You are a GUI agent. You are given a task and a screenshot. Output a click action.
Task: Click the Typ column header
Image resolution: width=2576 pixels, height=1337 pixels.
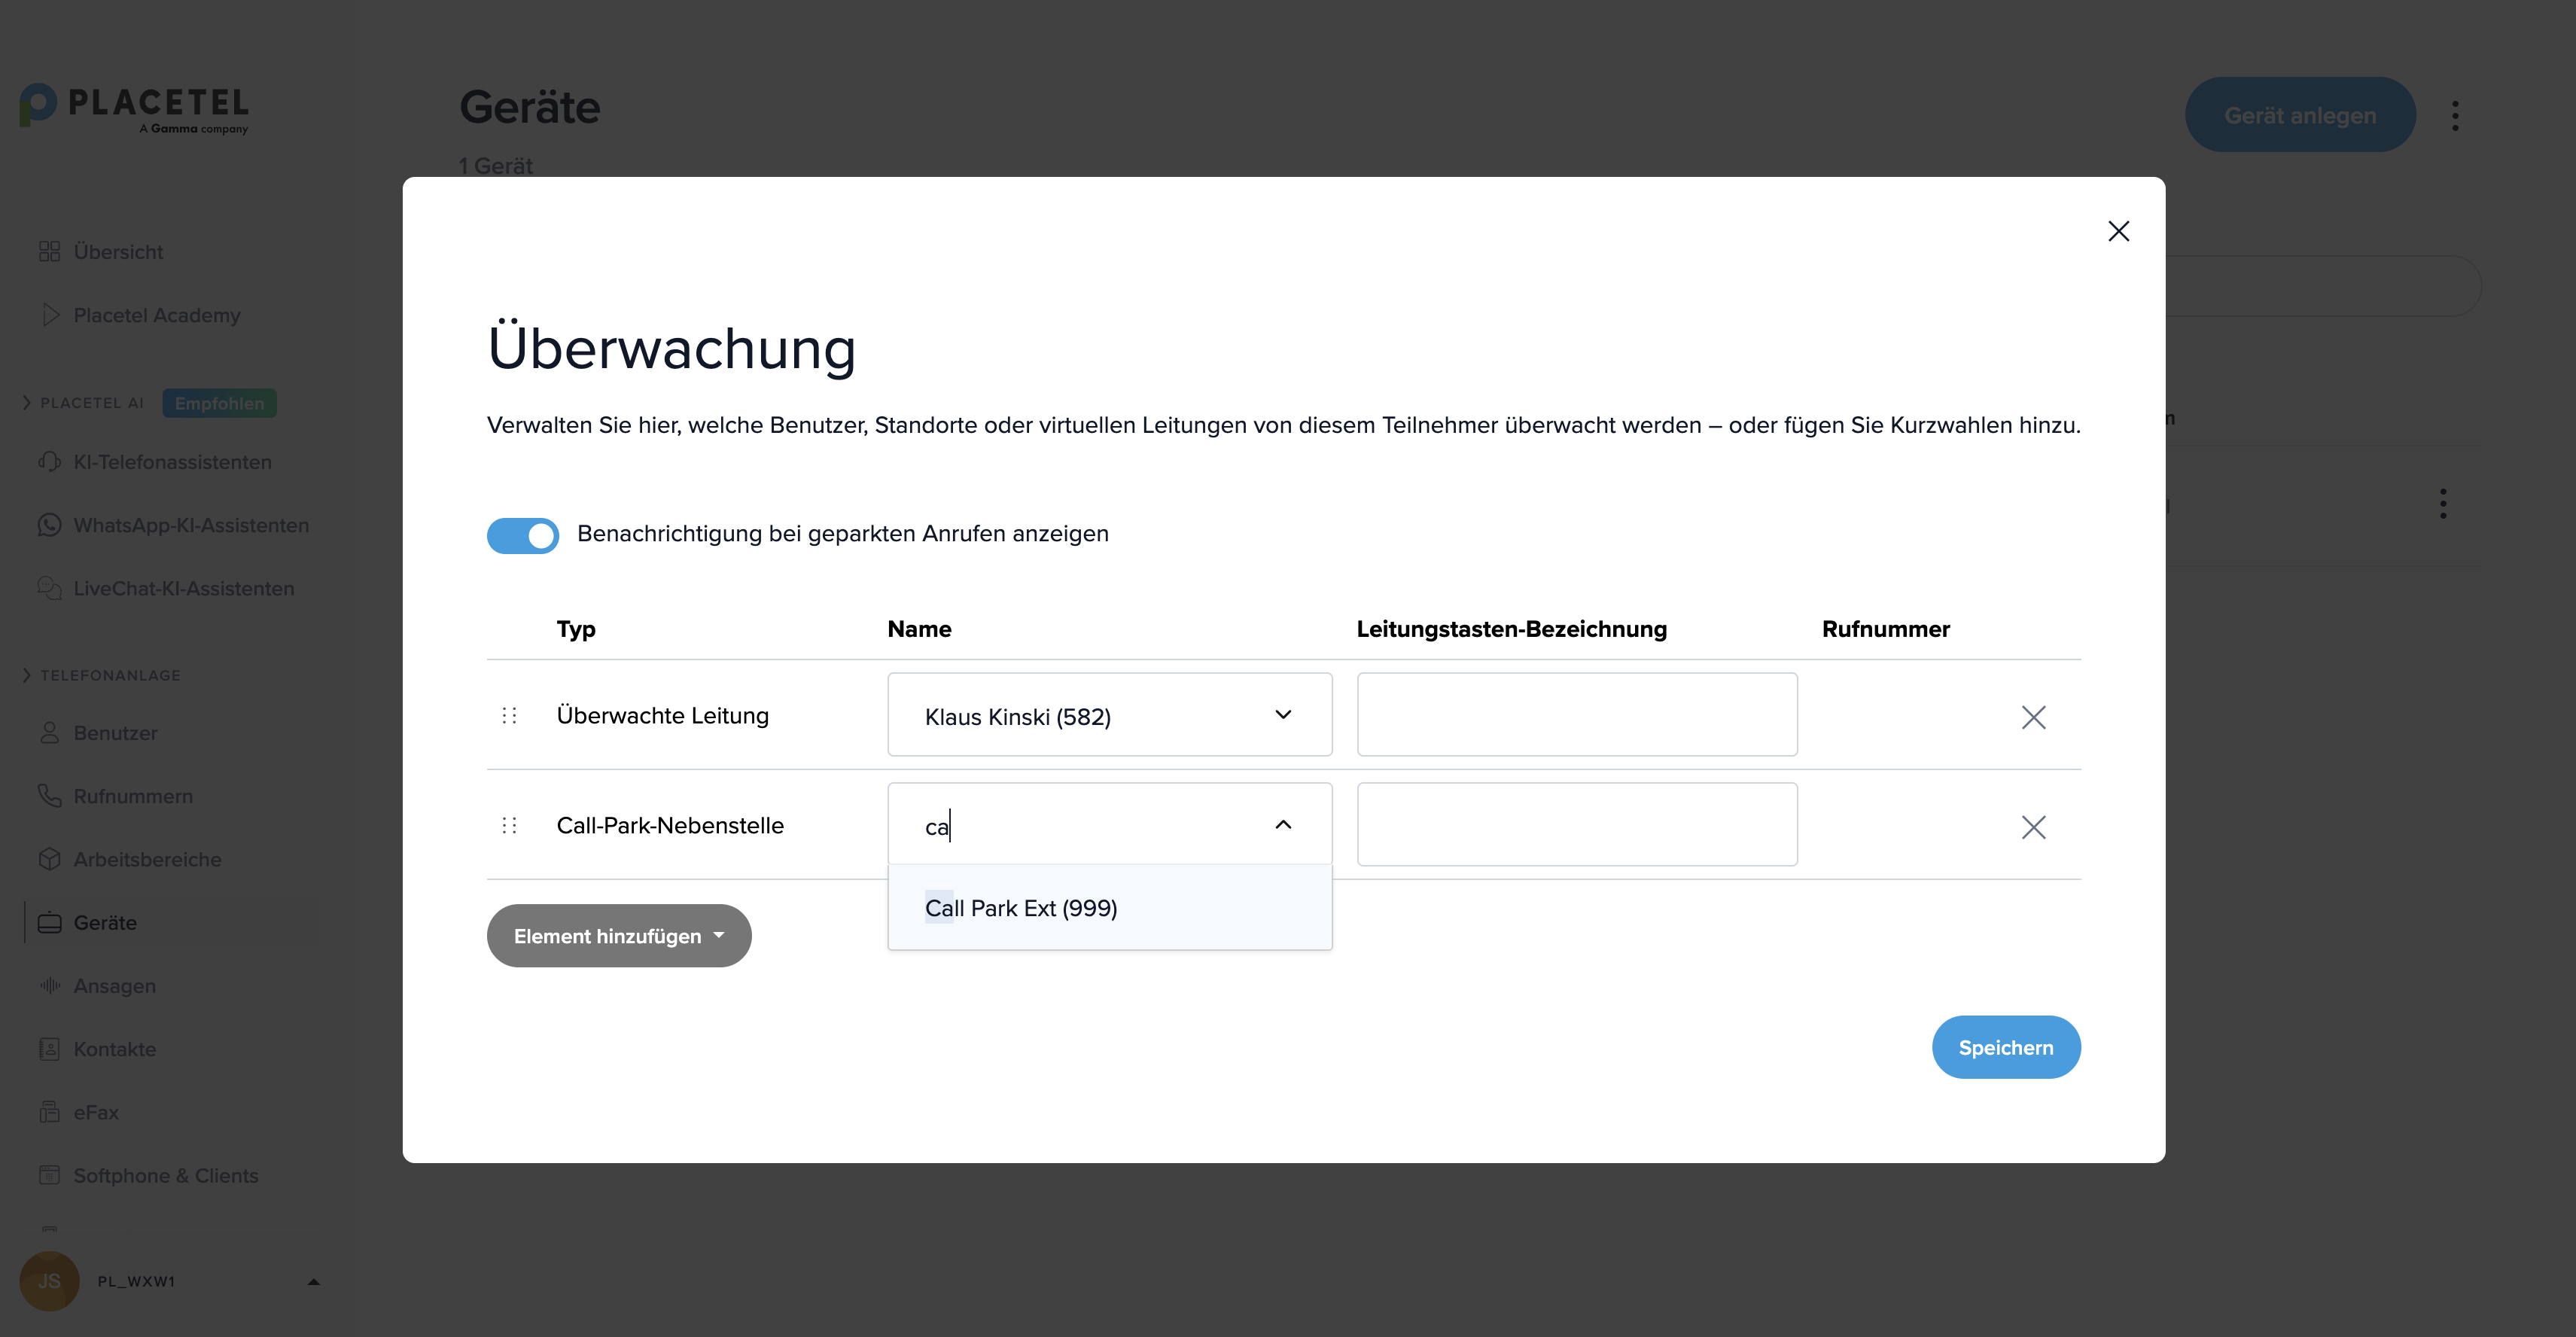pyautogui.click(x=576, y=629)
